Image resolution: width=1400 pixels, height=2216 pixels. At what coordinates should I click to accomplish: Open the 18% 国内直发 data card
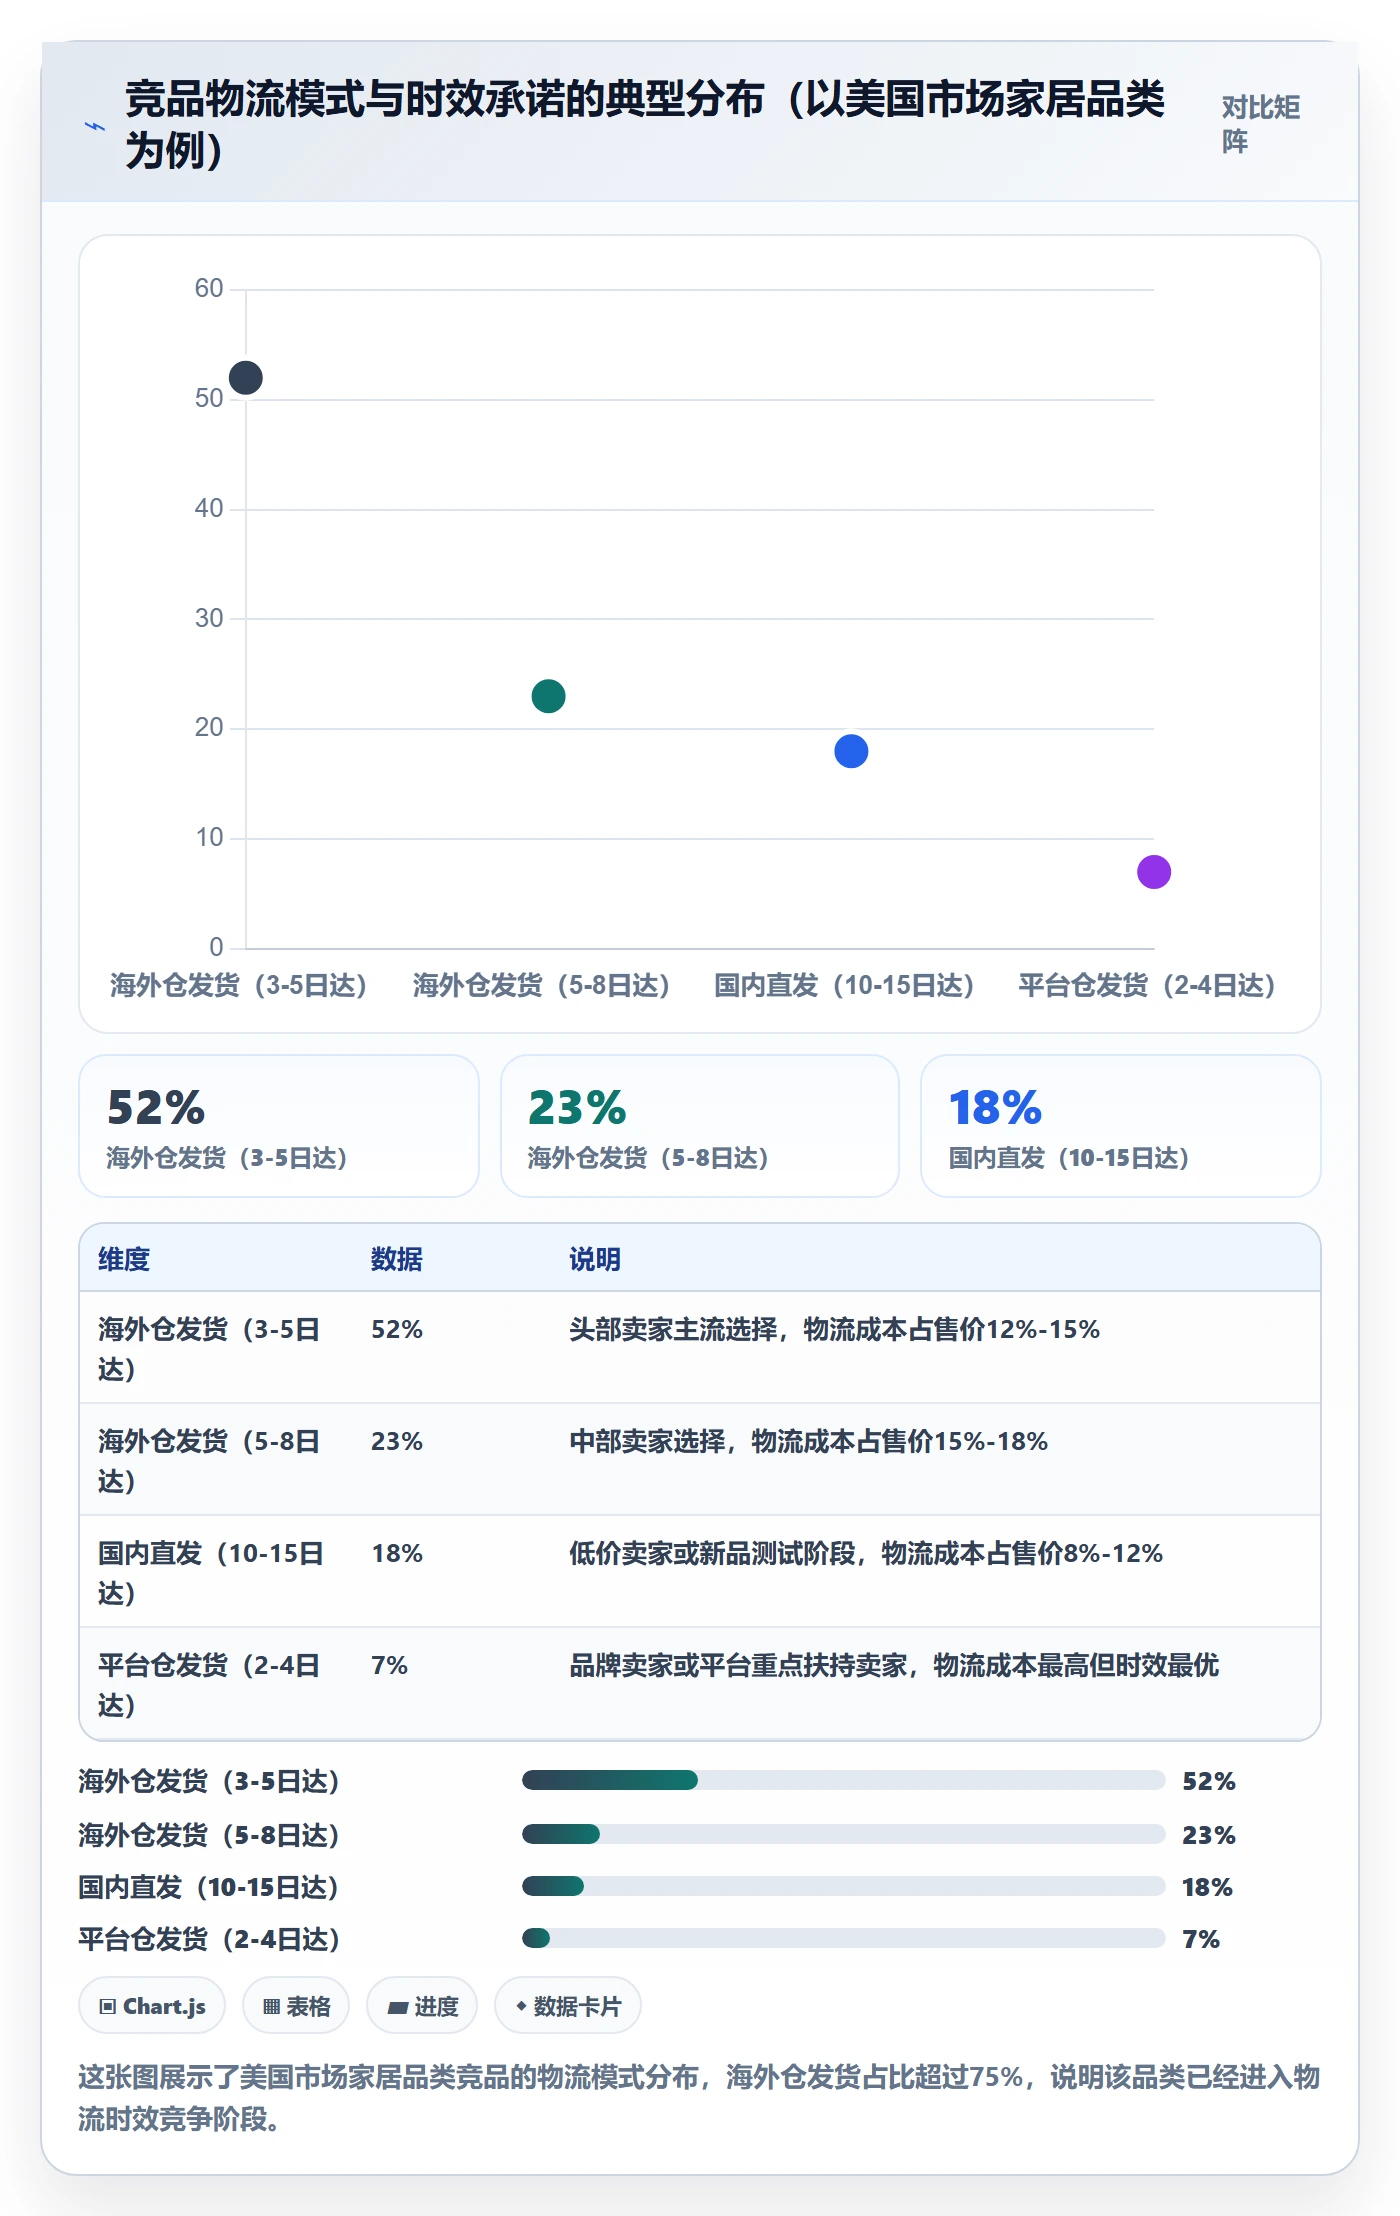(1121, 1126)
